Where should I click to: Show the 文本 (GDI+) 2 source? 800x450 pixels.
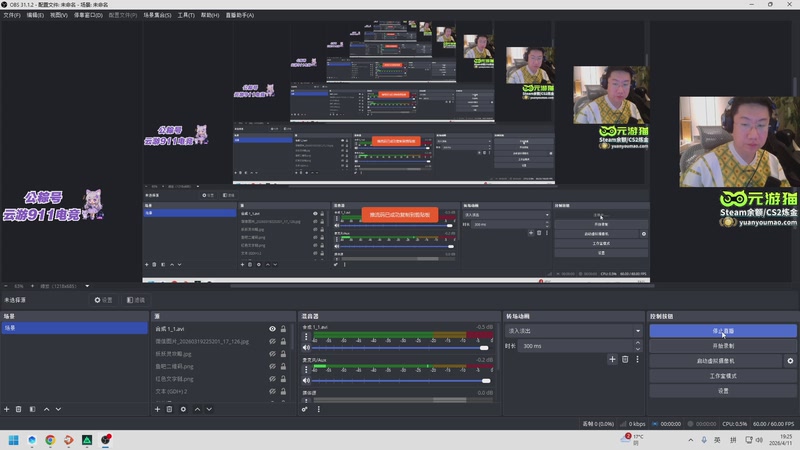272,391
